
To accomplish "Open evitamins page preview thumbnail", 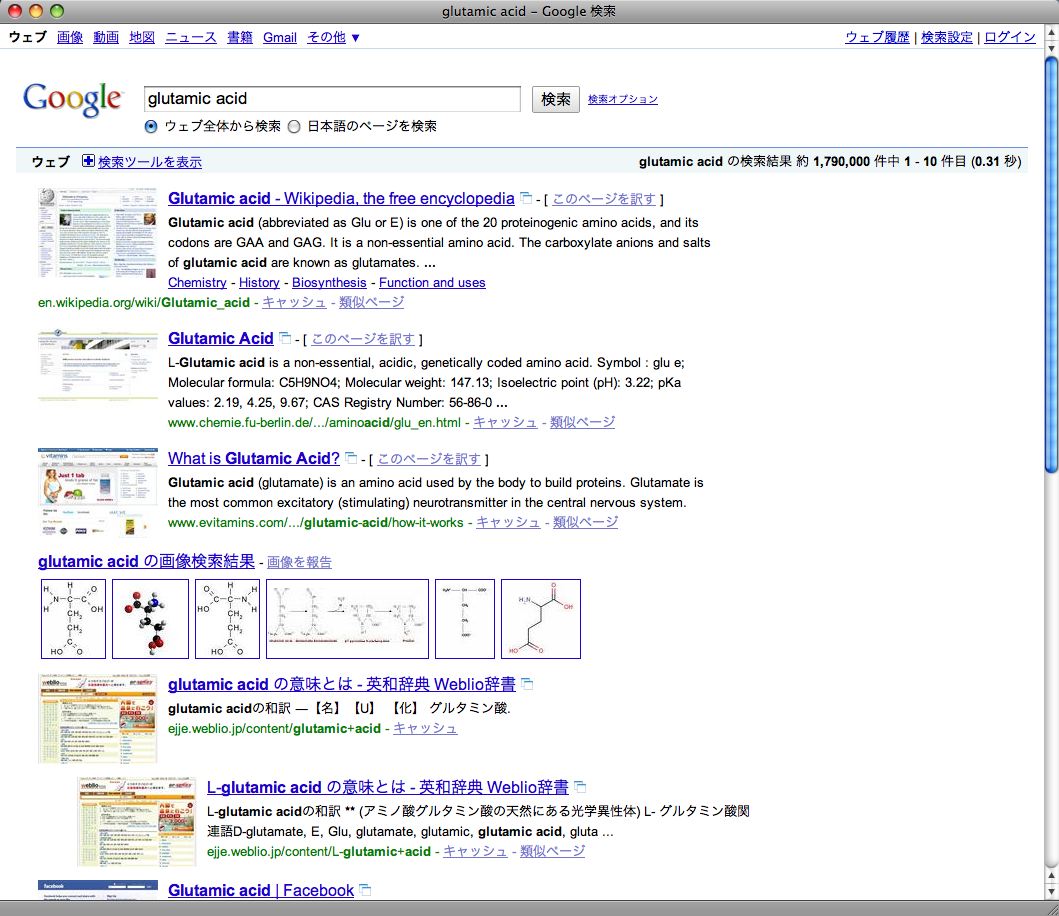I will coord(97,492).
